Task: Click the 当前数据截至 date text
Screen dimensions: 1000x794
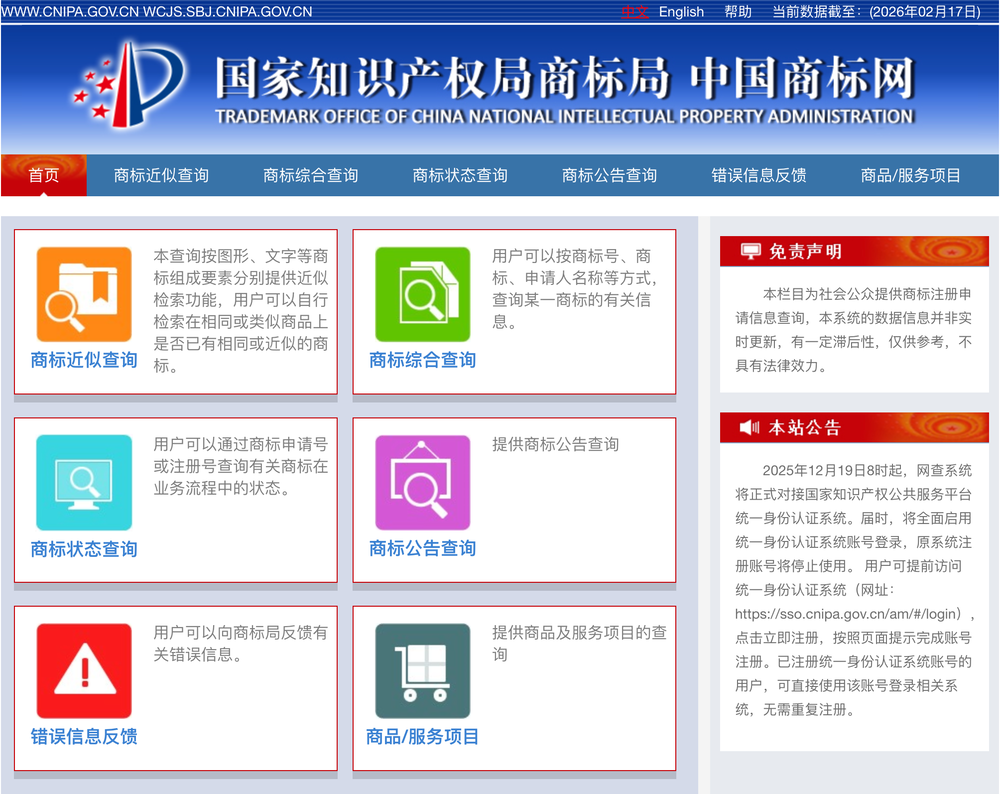Action: (876, 11)
